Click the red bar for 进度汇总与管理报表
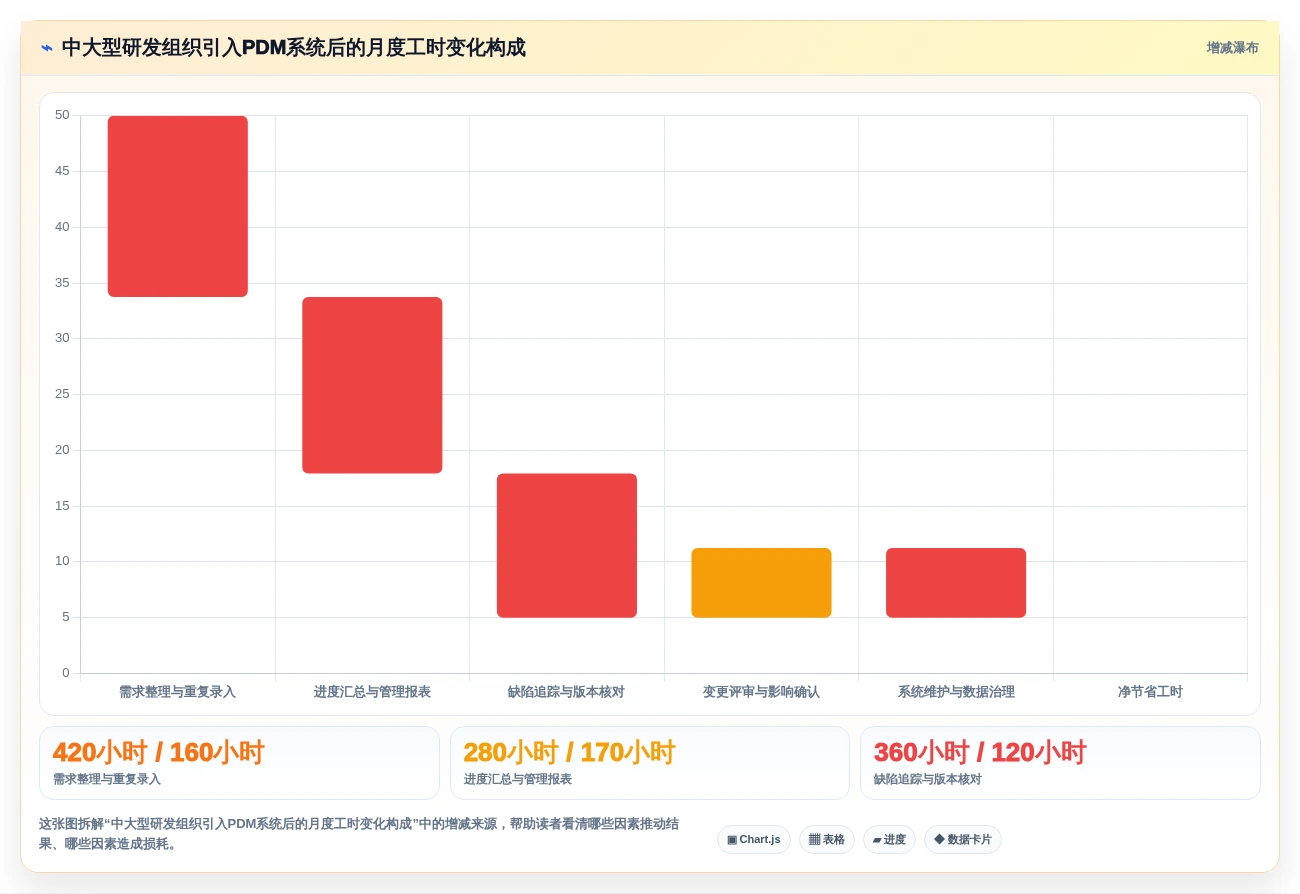The image size is (1300, 894). click(372, 385)
